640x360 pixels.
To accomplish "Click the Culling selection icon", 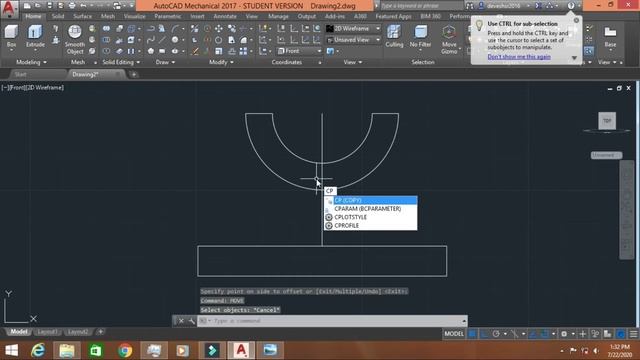I will click(x=394, y=36).
